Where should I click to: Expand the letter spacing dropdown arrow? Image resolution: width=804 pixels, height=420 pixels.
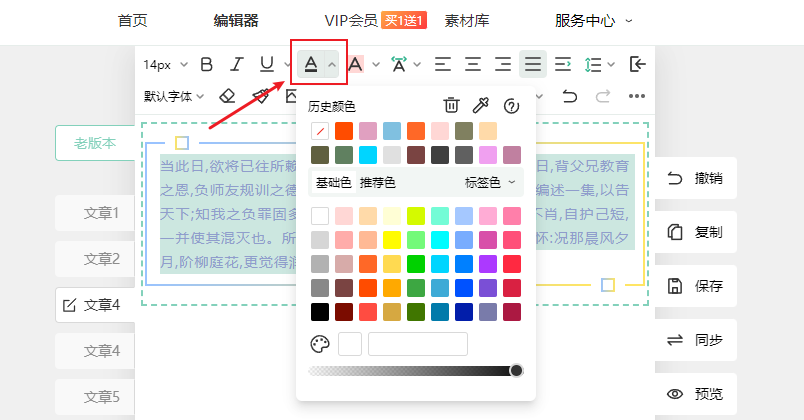pyautogui.click(x=417, y=65)
